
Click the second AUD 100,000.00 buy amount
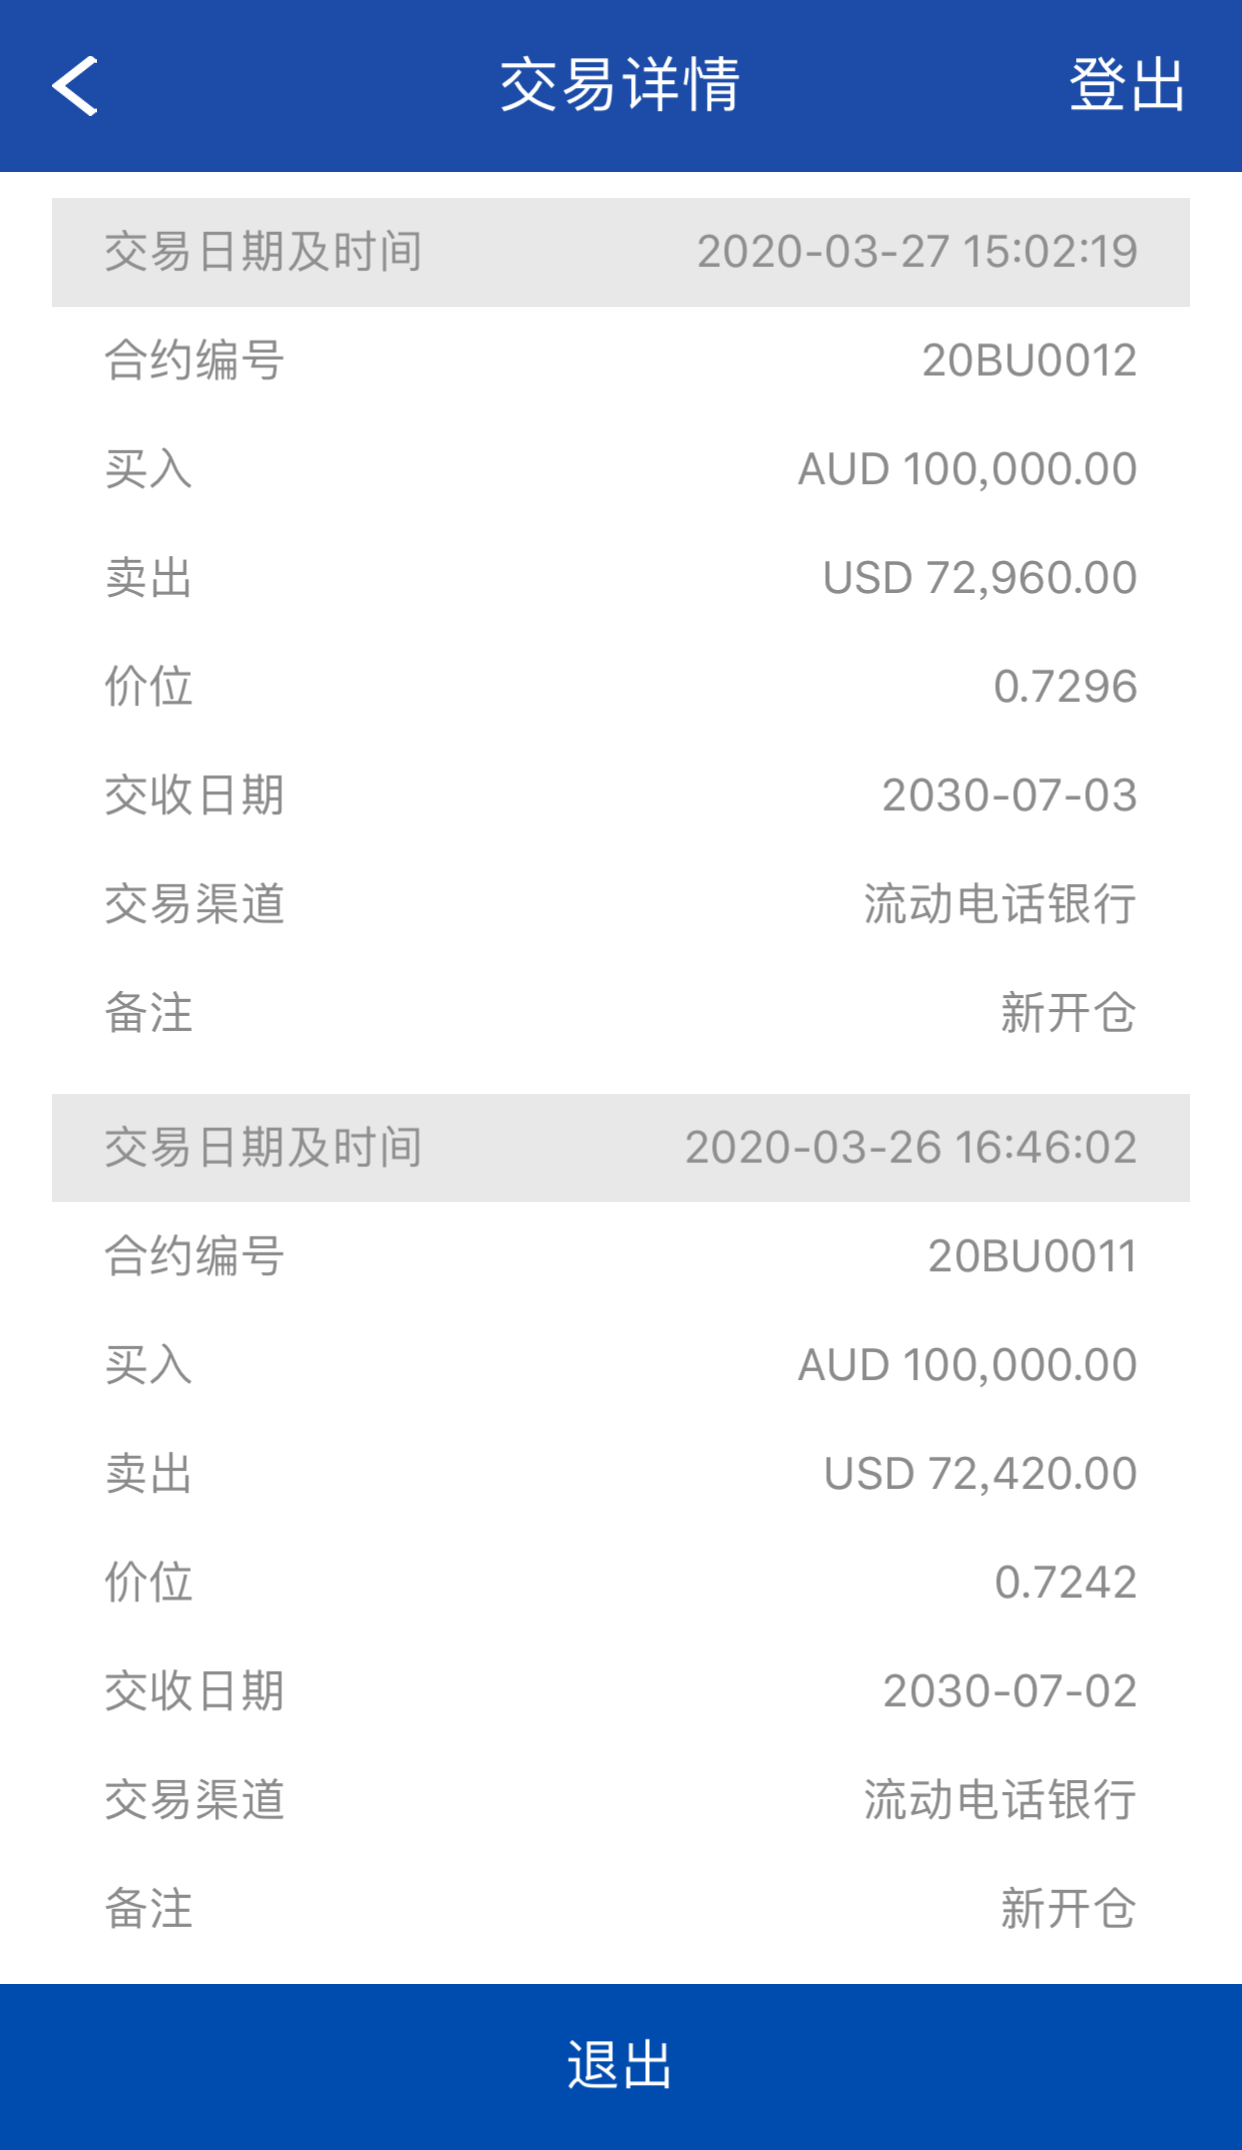967,1365
